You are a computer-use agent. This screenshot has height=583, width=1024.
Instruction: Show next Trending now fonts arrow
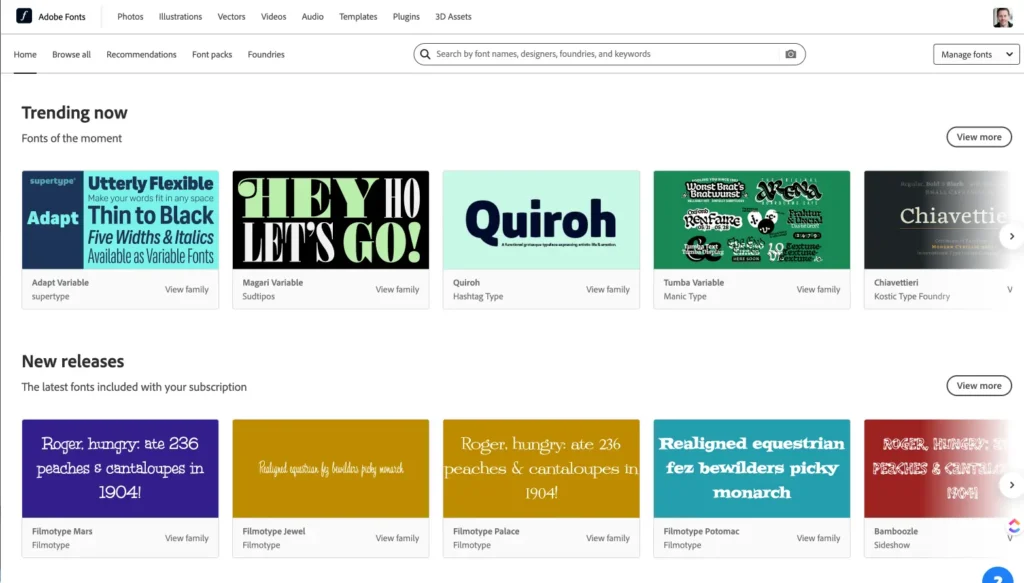[1012, 236]
